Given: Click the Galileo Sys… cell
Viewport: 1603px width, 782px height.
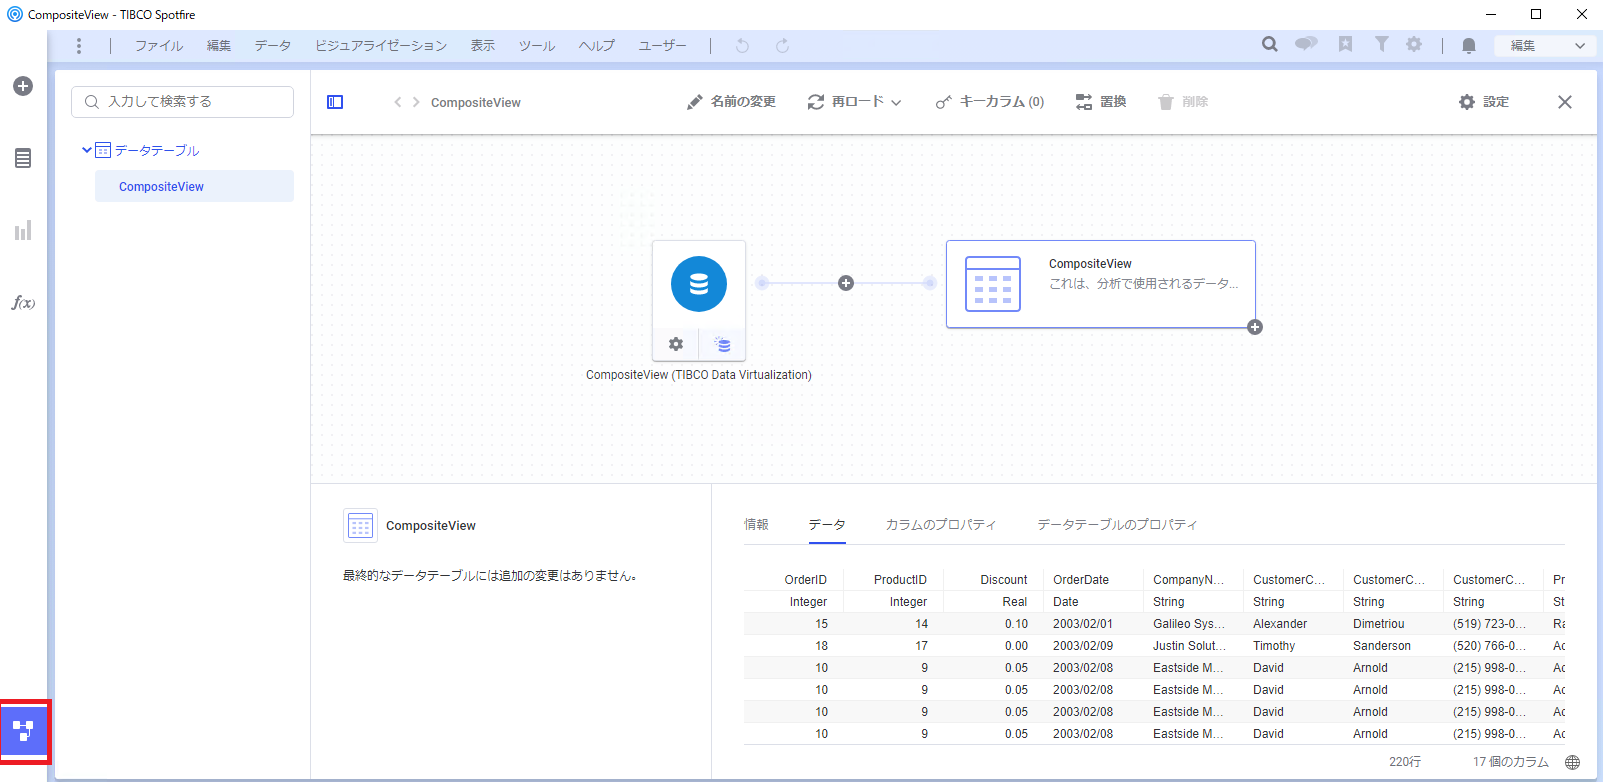Looking at the screenshot, I should 1189,624.
